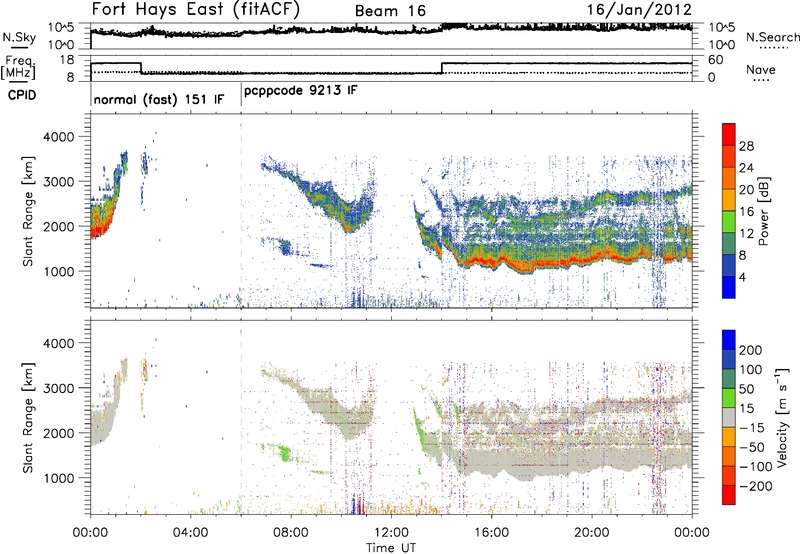Click the 'Freq. [MHz]' axis label
This screenshot has height=554, width=800.
[x=19, y=68]
